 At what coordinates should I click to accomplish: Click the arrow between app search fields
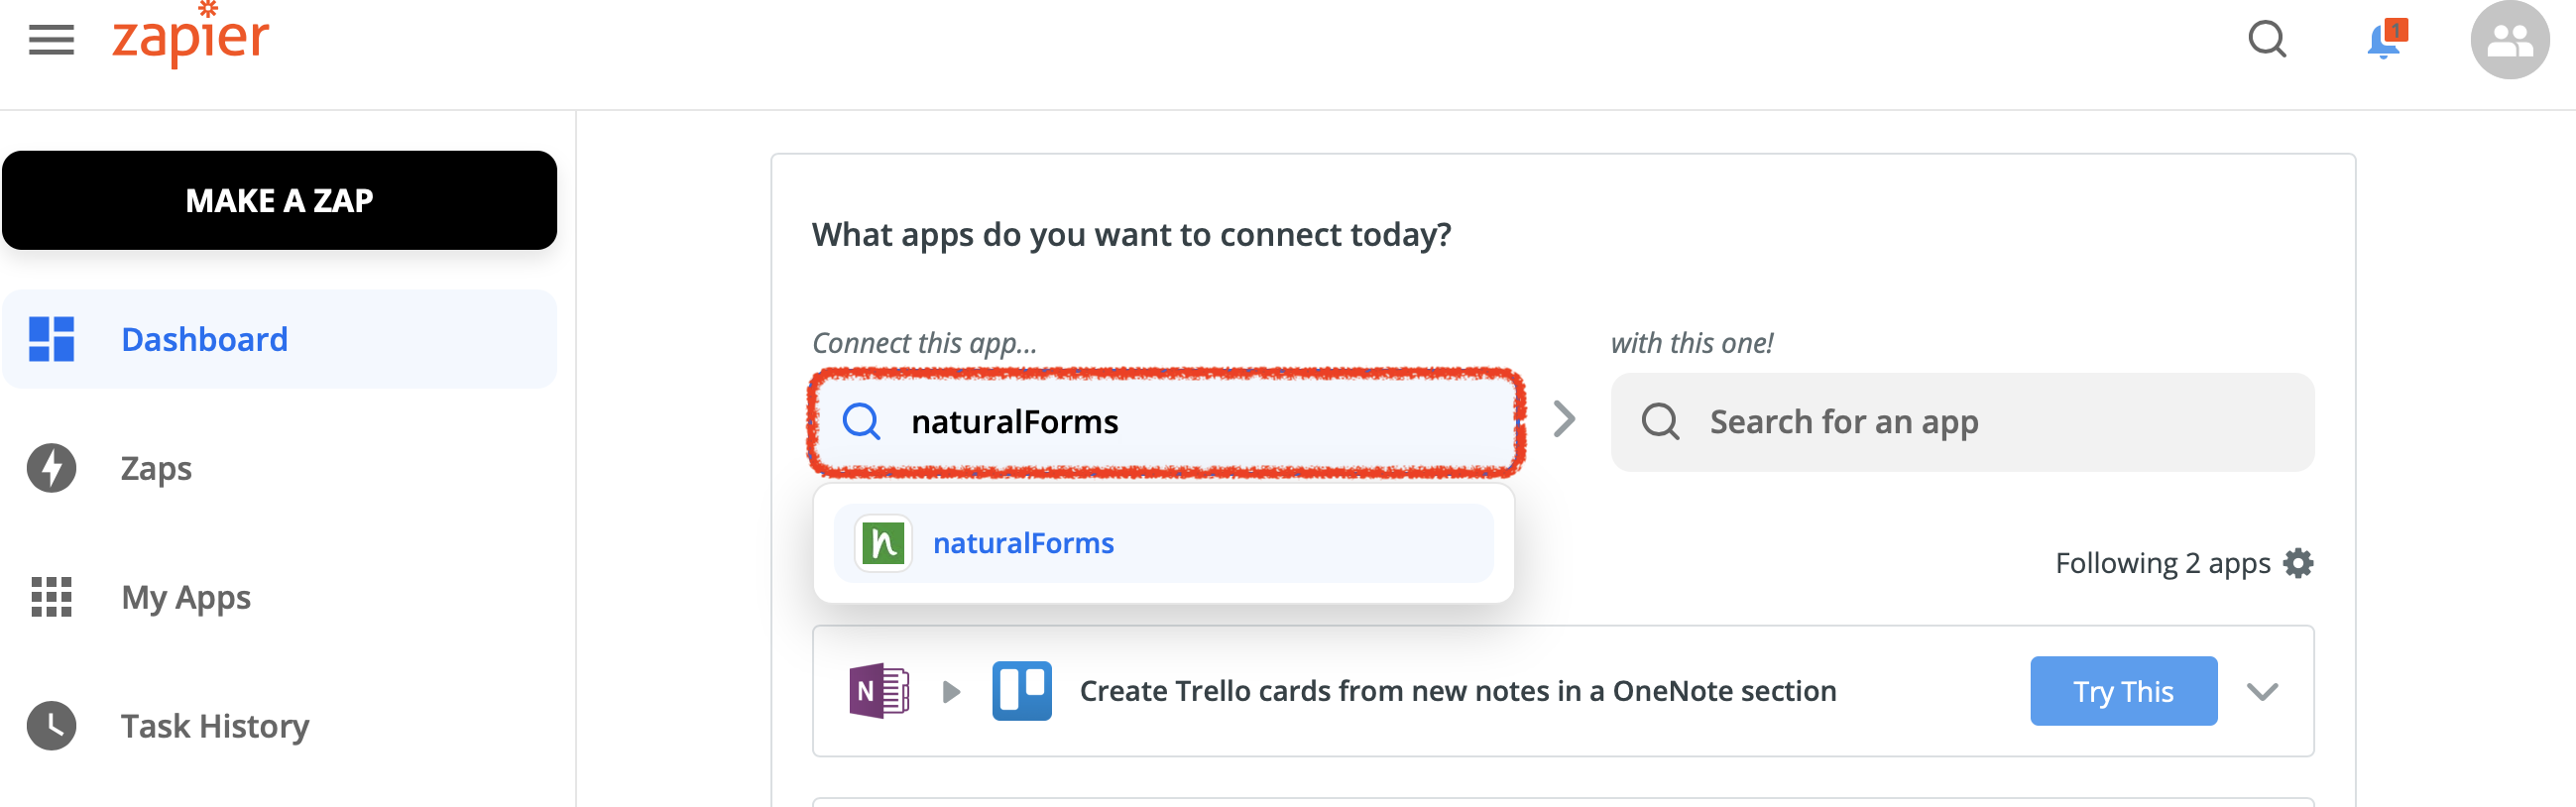pyautogui.click(x=1565, y=420)
